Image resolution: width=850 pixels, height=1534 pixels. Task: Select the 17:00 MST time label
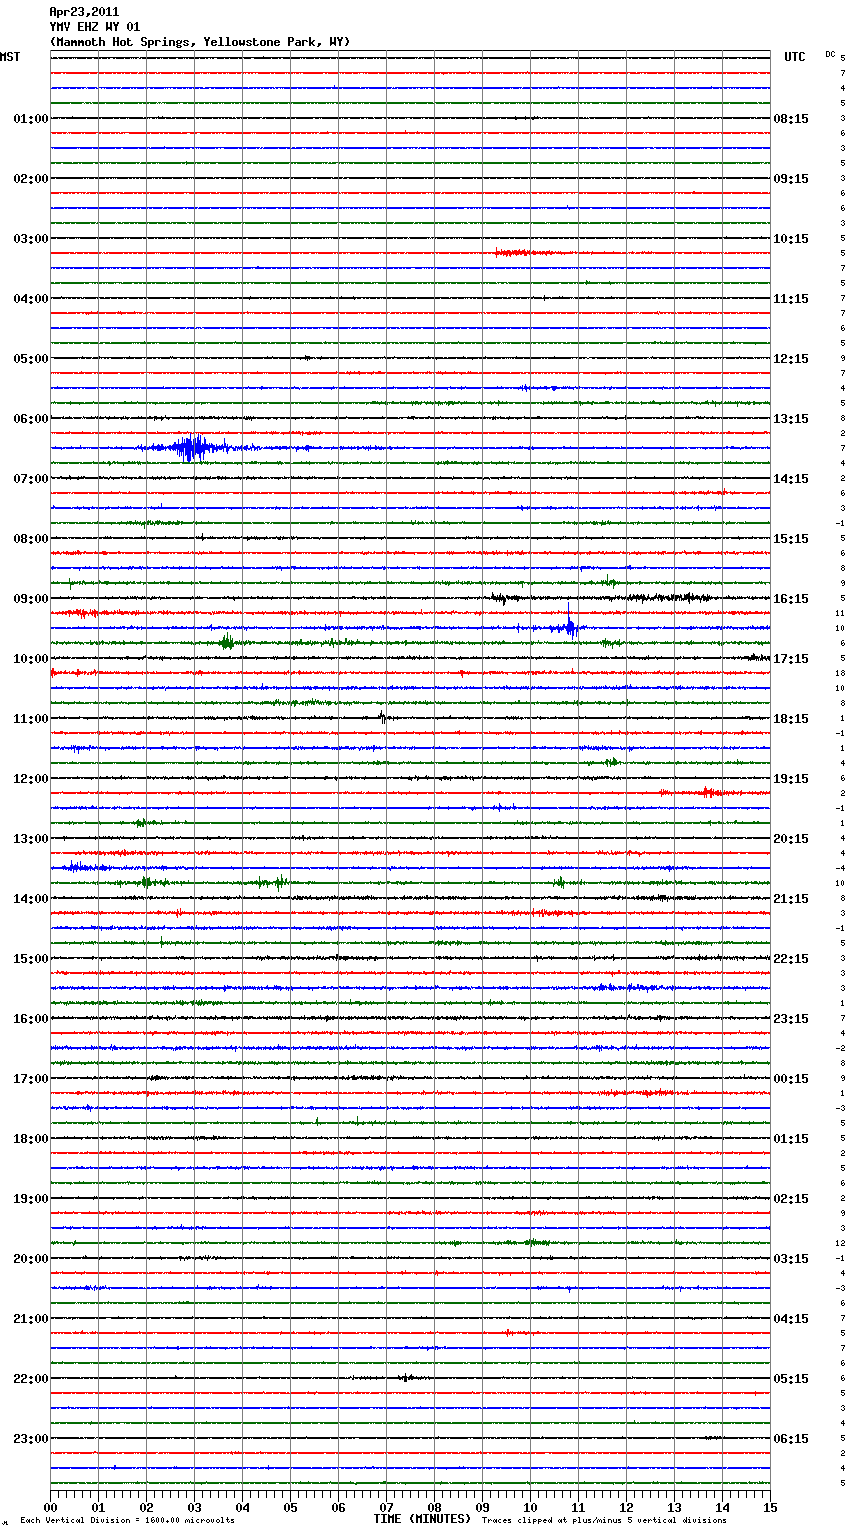tap(31, 1079)
